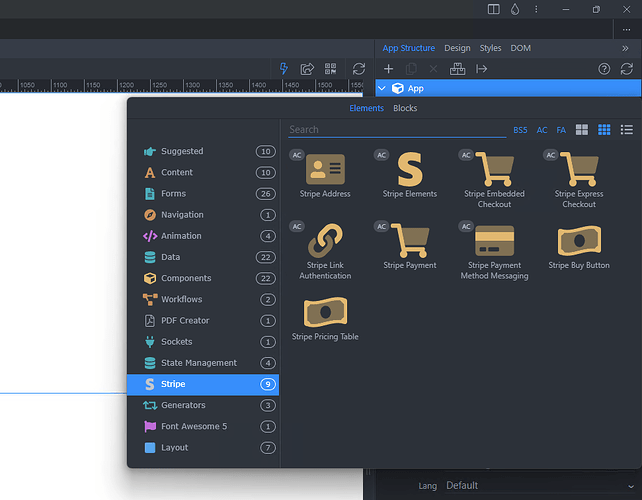Add the Stripe Address element

(x=325, y=175)
